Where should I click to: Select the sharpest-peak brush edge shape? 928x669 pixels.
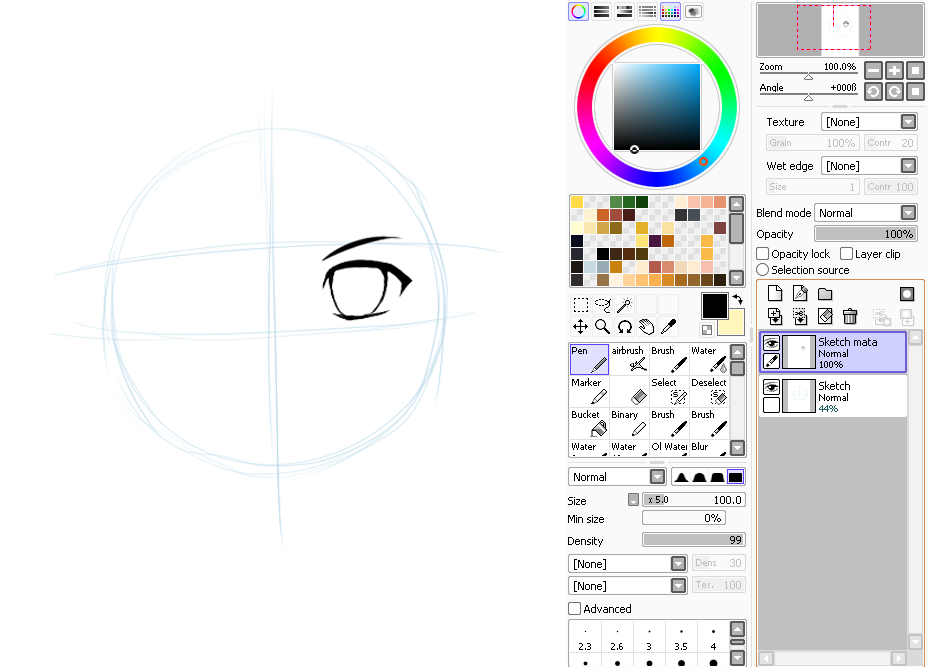pyautogui.click(x=681, y=477)
